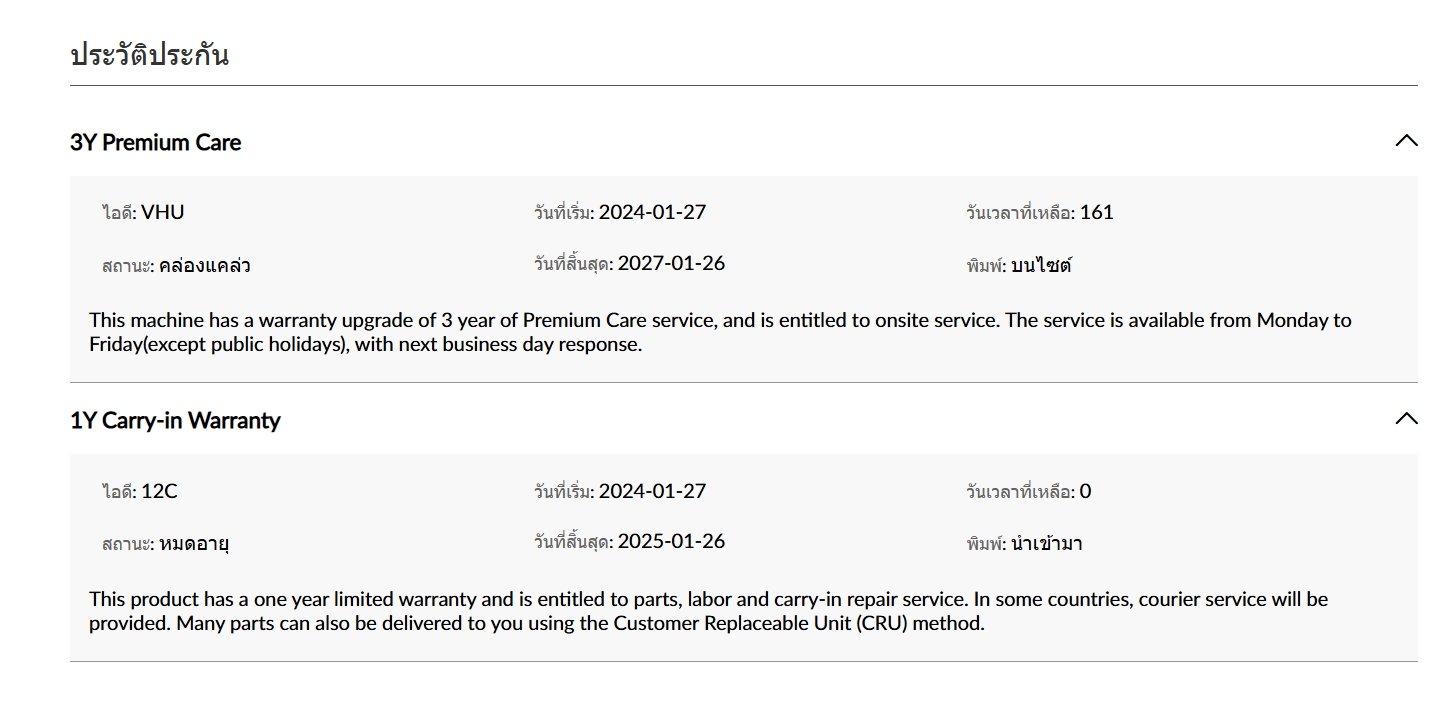Select the ประวัติประกัน page title
The width and height of the screenshot is (1430, 706).
(x=150, y=54)
